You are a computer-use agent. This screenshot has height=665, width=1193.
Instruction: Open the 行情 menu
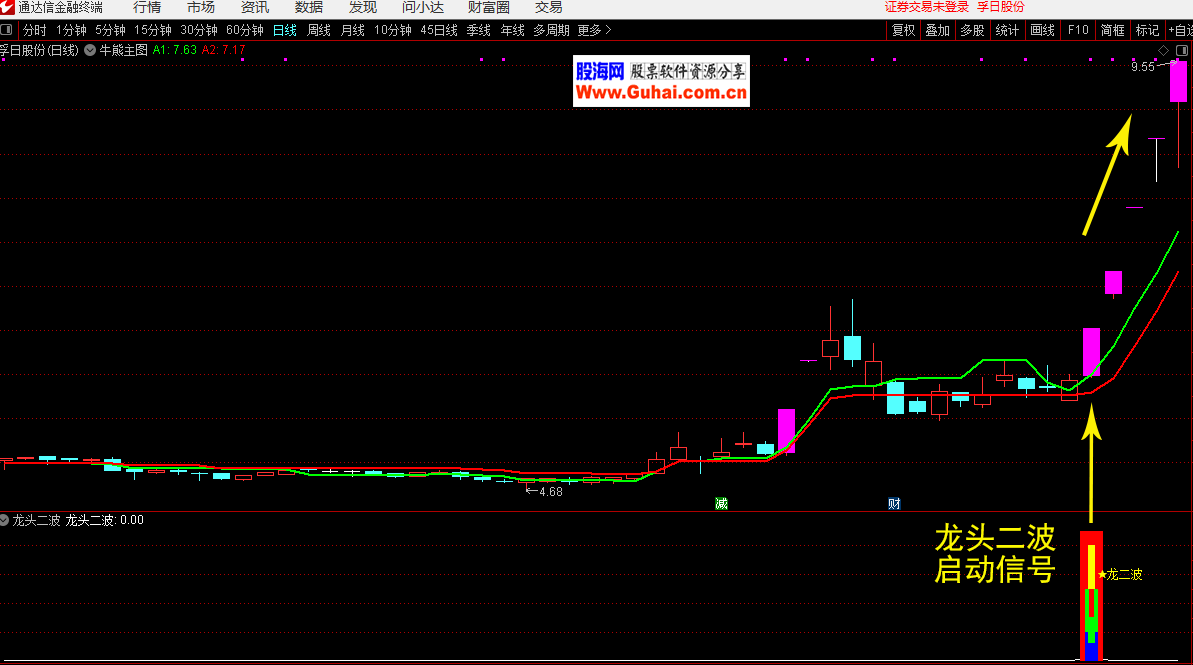[147, 7]
